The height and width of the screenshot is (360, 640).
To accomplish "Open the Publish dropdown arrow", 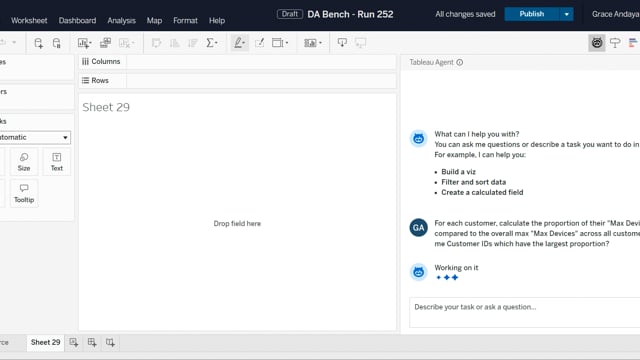I will pos(567,14).
